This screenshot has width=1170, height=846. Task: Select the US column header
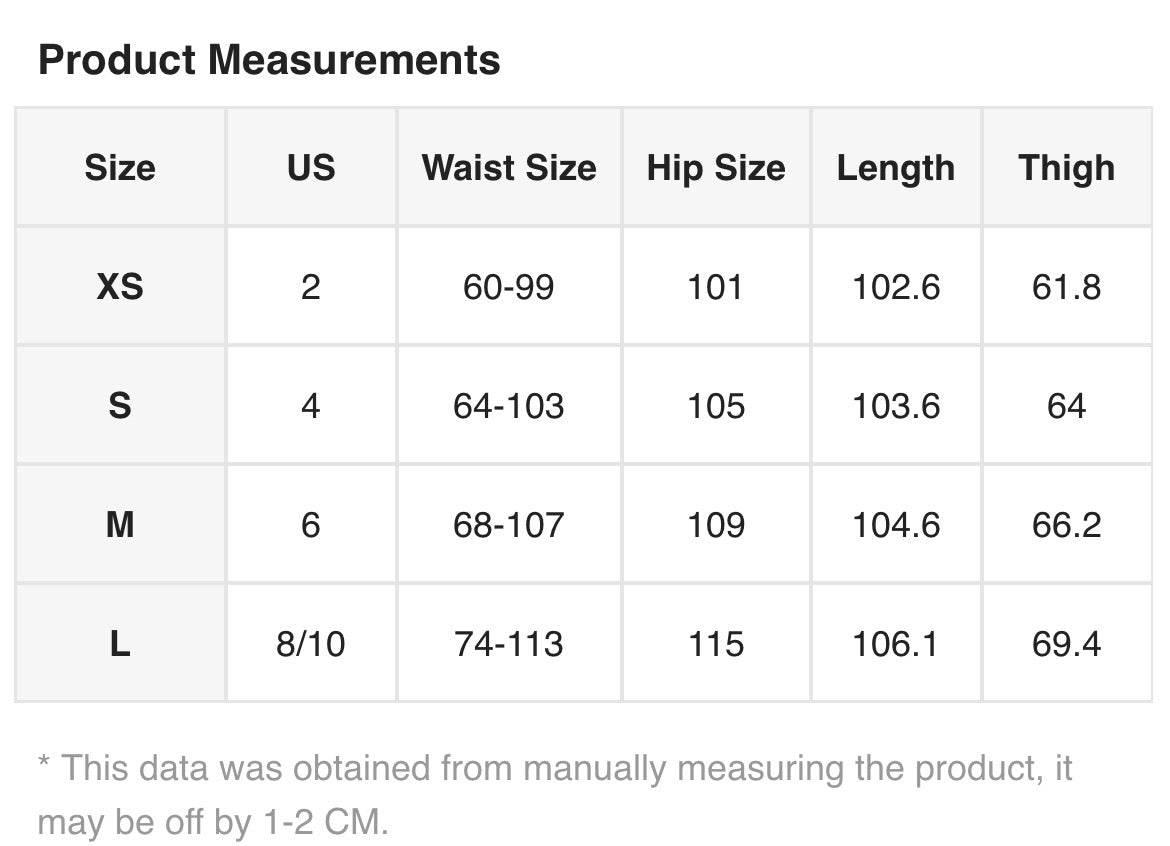311,168
